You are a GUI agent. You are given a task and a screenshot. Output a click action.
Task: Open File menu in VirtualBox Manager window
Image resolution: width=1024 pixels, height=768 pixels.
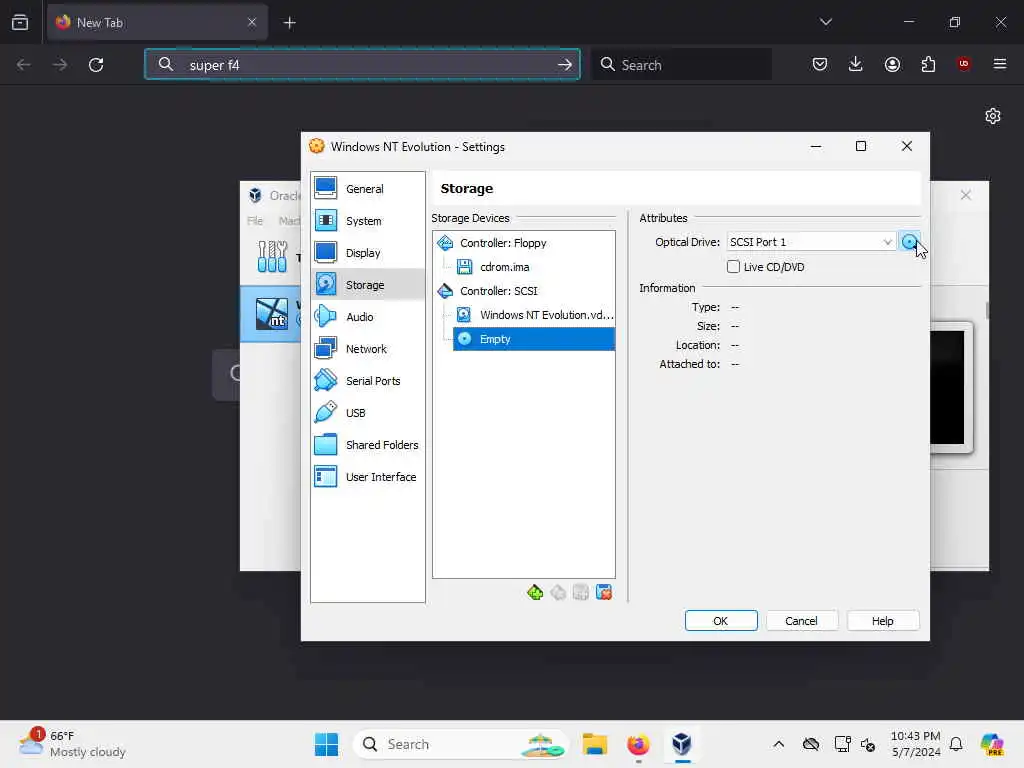[x=255, y=221]
